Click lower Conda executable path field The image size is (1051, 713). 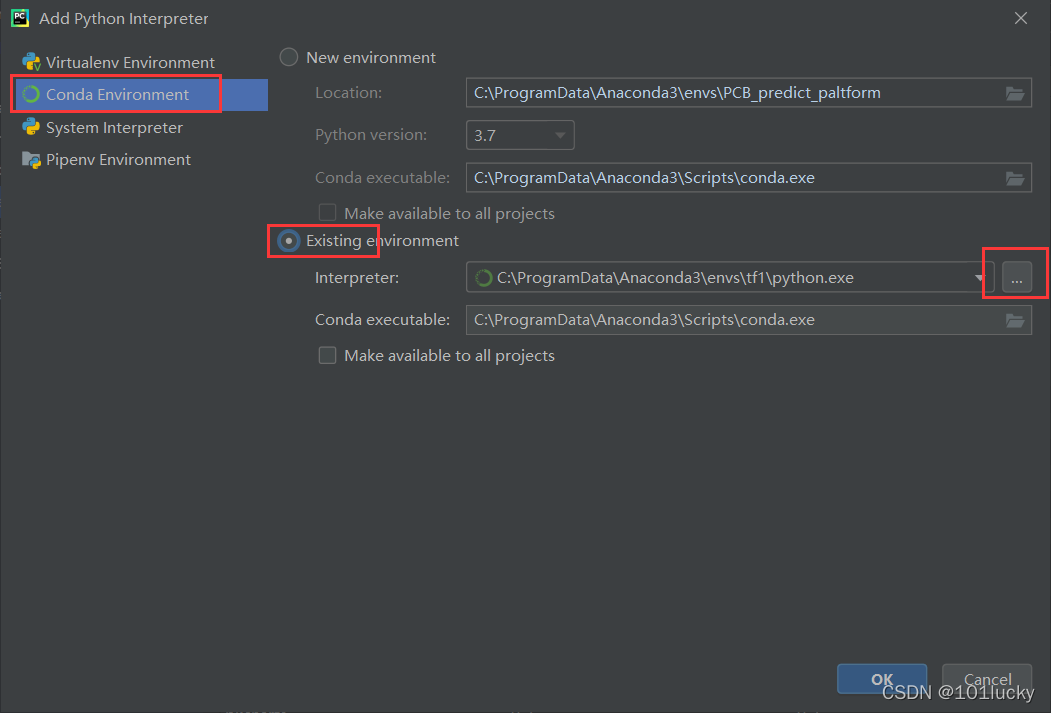point(748,320)
